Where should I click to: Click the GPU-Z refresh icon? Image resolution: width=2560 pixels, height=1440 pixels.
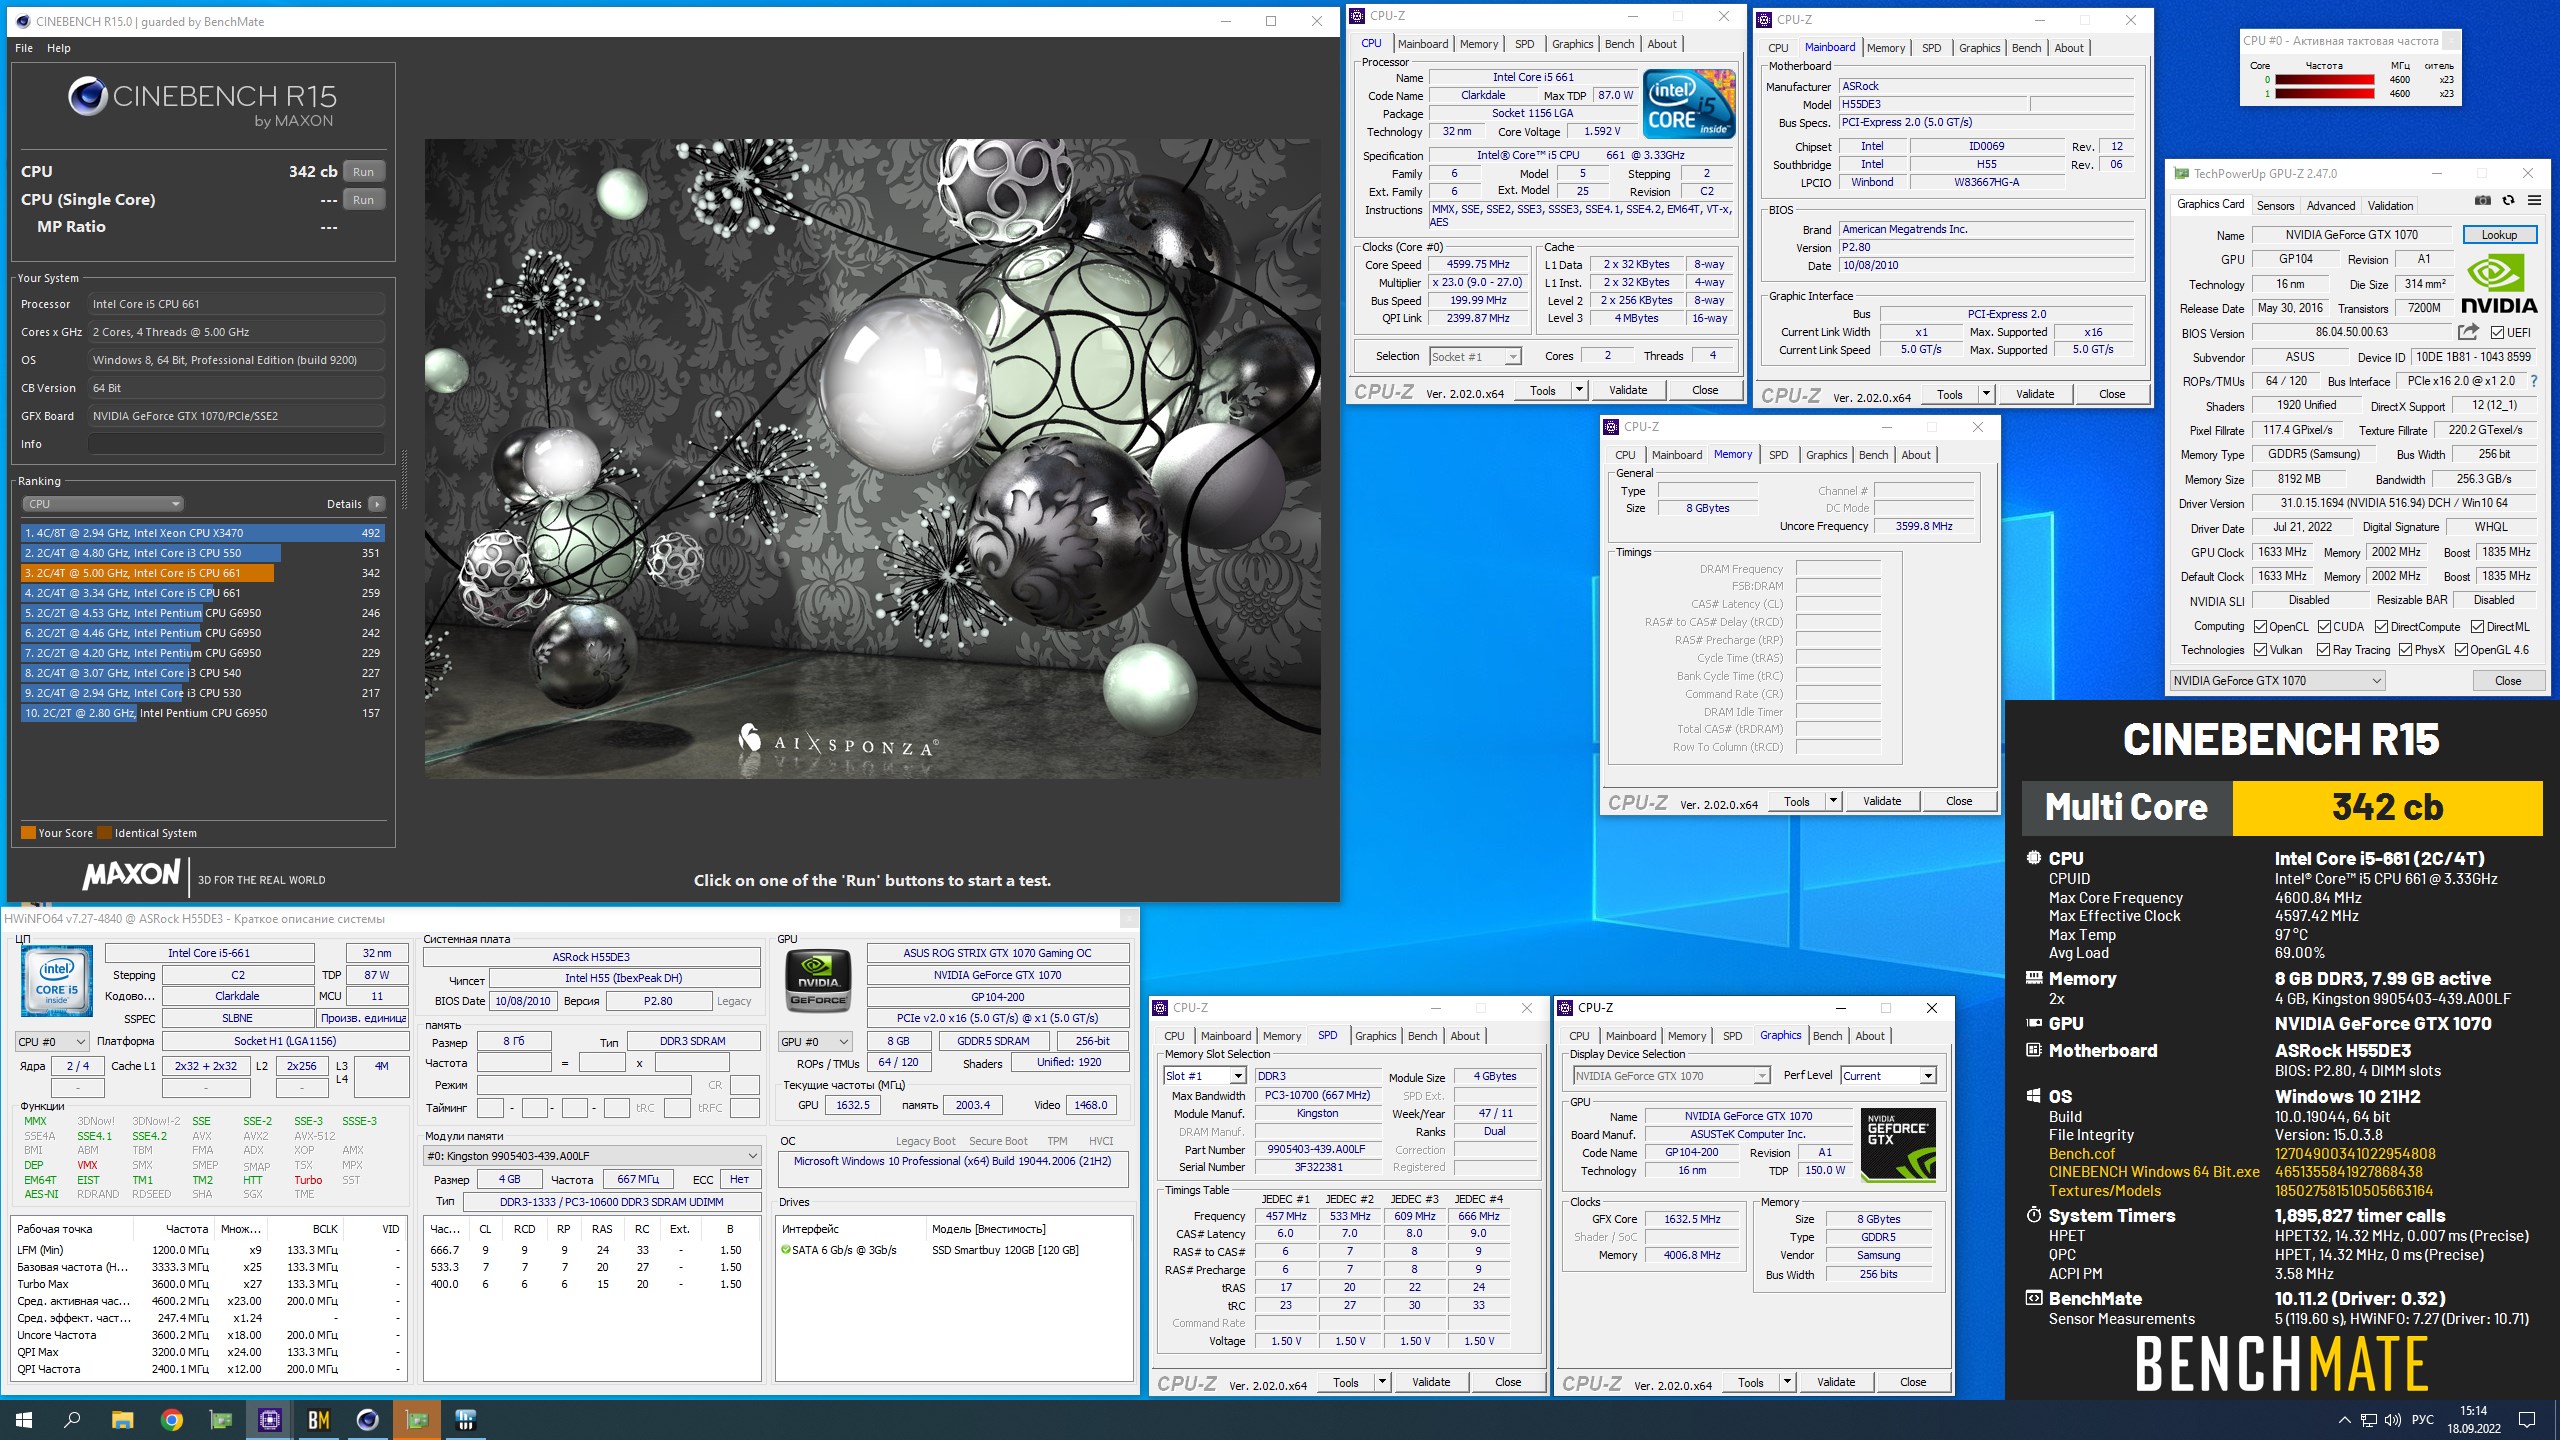pos(2508,201)
